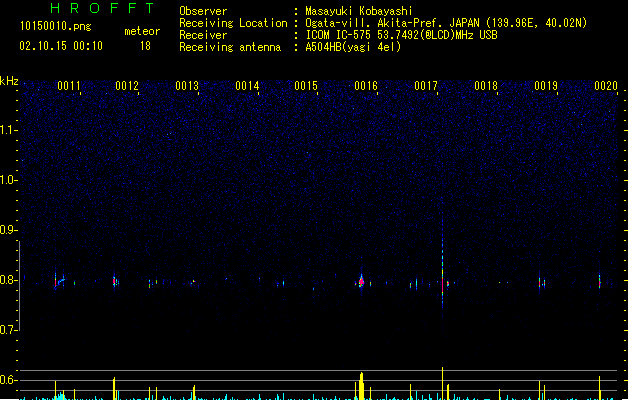Click the Receiver label
This screenshot has width=629, height=400.
[203, 35]
